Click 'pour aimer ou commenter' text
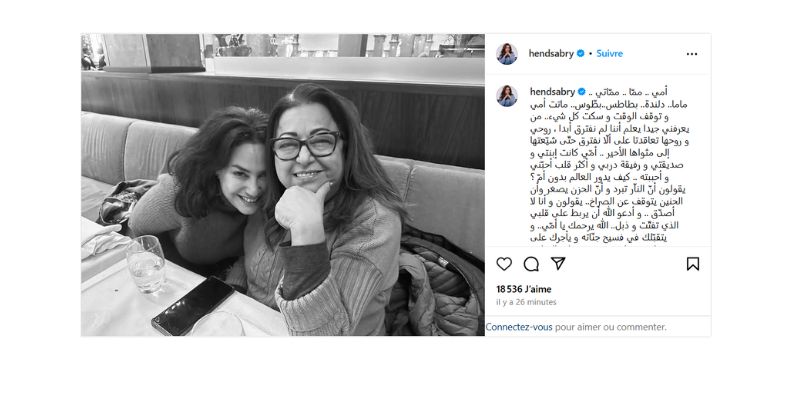The height and width of the screenshot is (400, 800). click(611, 327)
